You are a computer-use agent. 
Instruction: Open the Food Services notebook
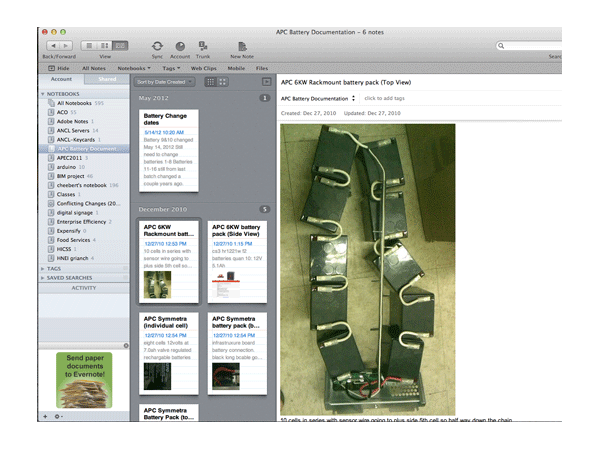(x=84, y=240)
